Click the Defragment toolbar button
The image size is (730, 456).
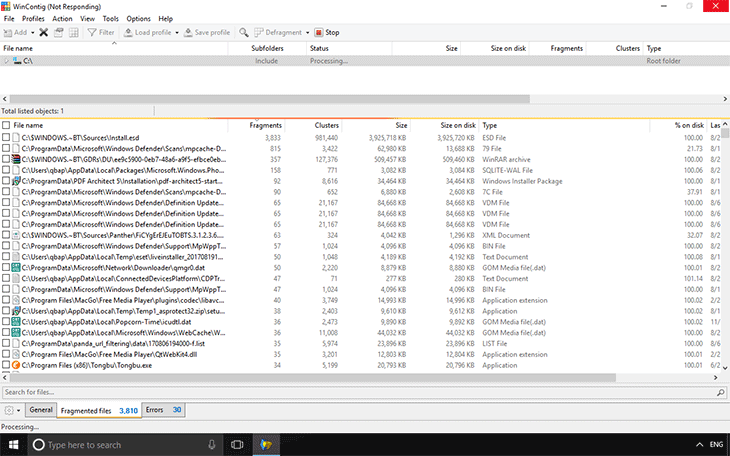click(278, 33)
